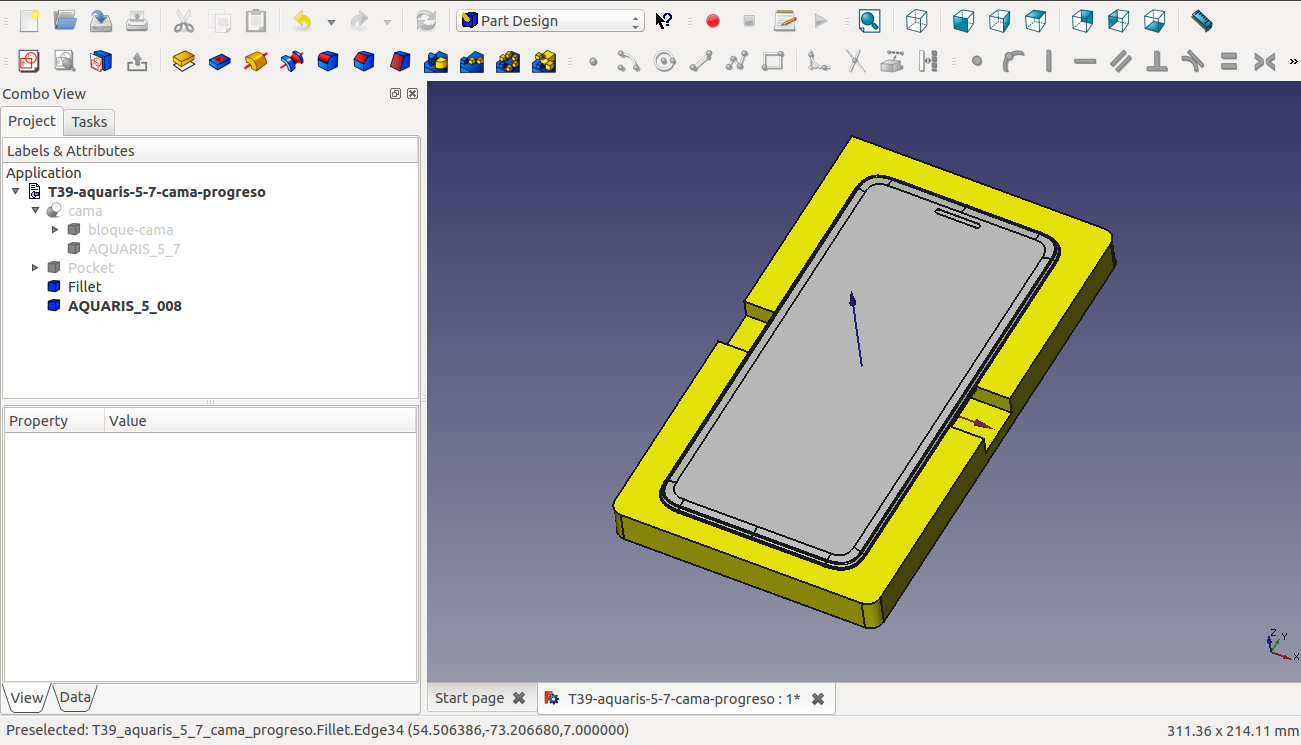
Task: Start macro recording with red button
Action: (x=712, y=21)
